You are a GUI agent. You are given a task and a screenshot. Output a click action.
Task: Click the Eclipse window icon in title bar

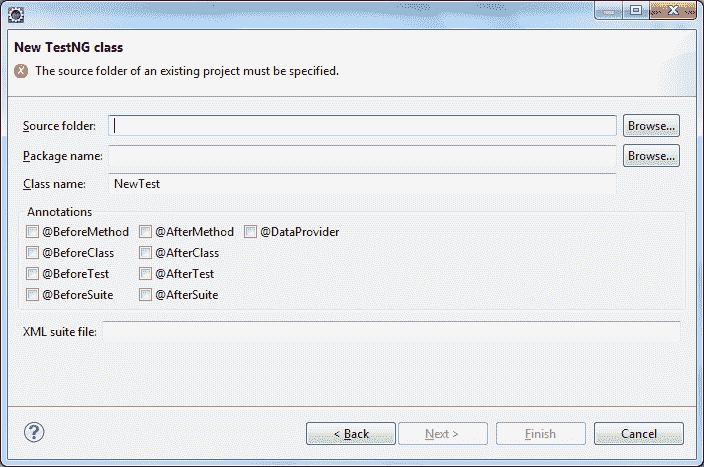16,15
